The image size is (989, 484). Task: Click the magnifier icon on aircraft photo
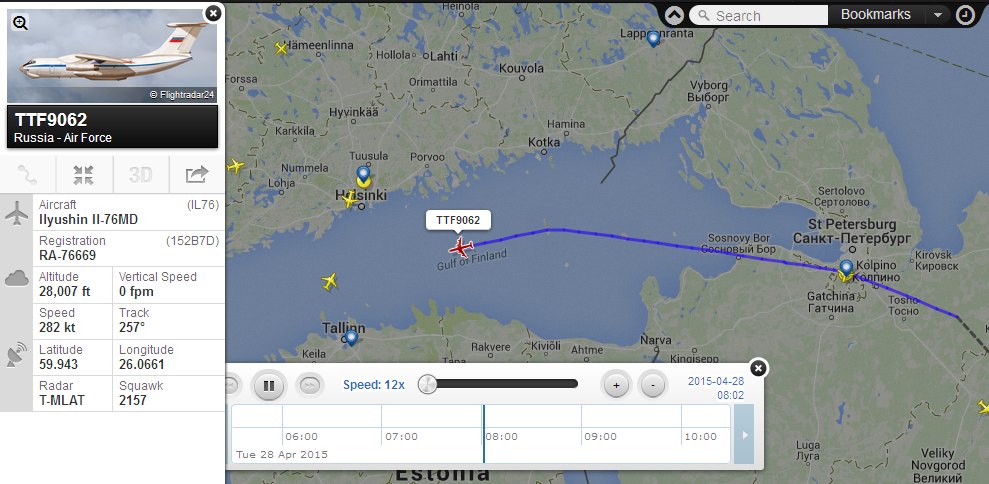[20, 23]
